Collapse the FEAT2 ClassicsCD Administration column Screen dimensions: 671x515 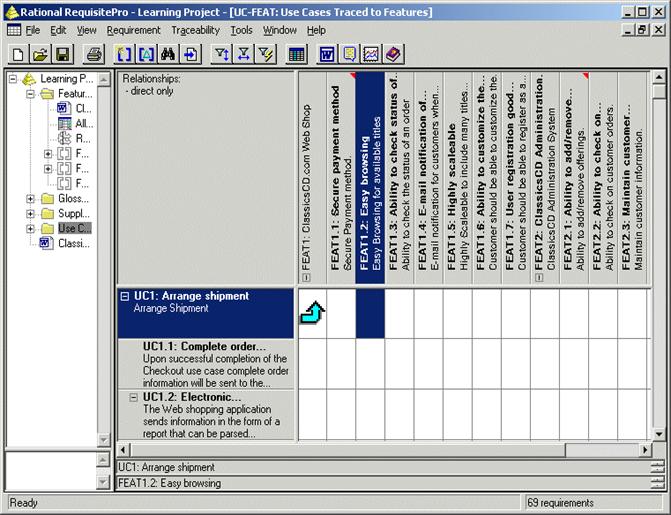539,277
